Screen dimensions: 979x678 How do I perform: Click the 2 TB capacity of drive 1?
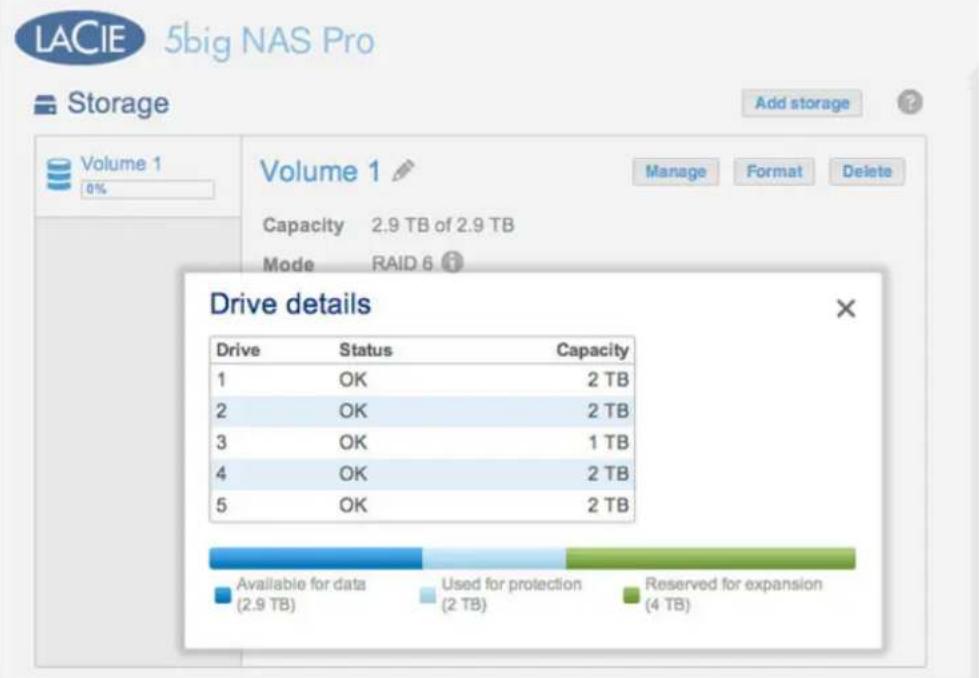point(608,380)
